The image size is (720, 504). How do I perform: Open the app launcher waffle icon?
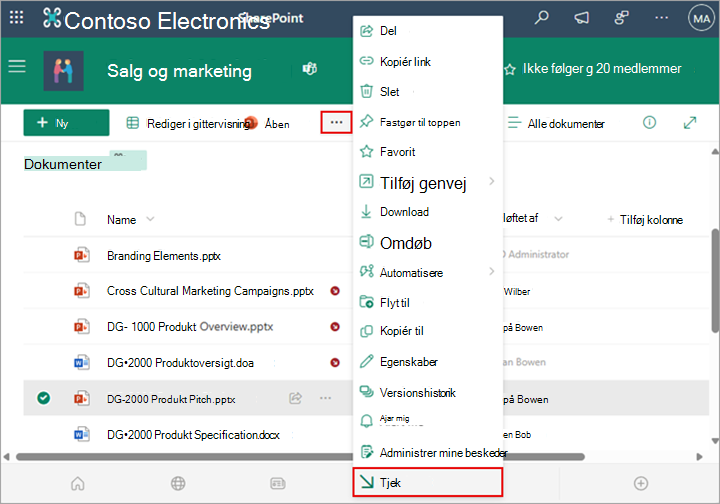coord(17,18)
